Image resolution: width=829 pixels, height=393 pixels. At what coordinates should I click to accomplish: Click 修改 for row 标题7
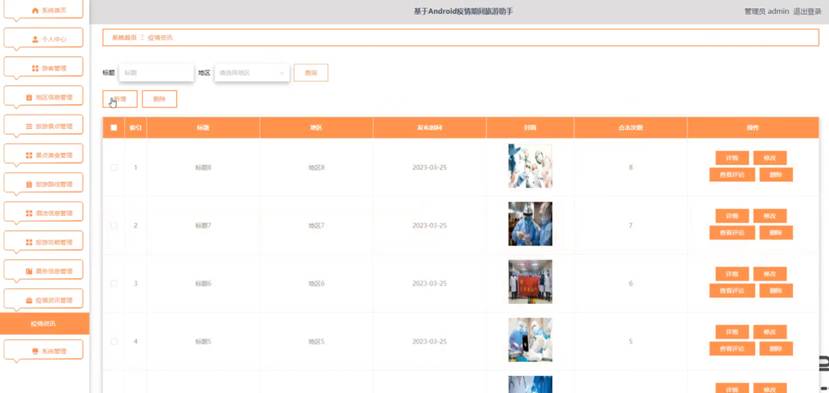[770, 216]
